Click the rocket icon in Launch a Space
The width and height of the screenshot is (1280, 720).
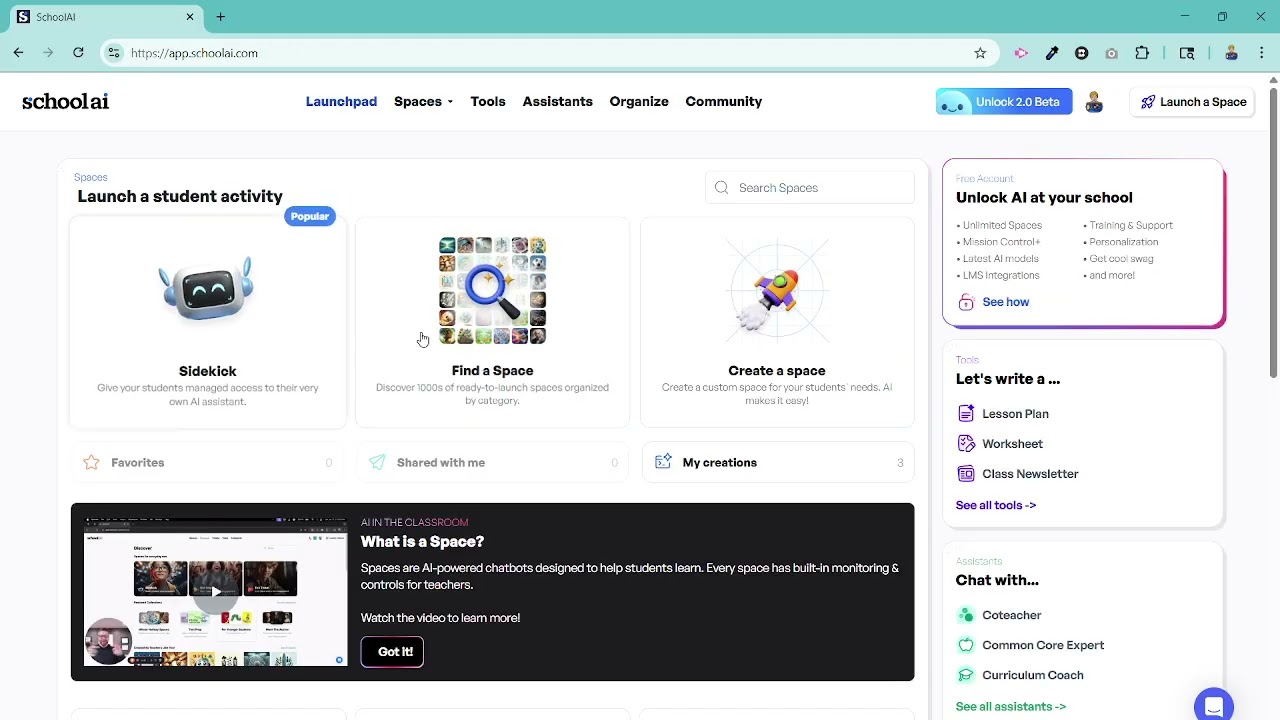point(1148,102)
